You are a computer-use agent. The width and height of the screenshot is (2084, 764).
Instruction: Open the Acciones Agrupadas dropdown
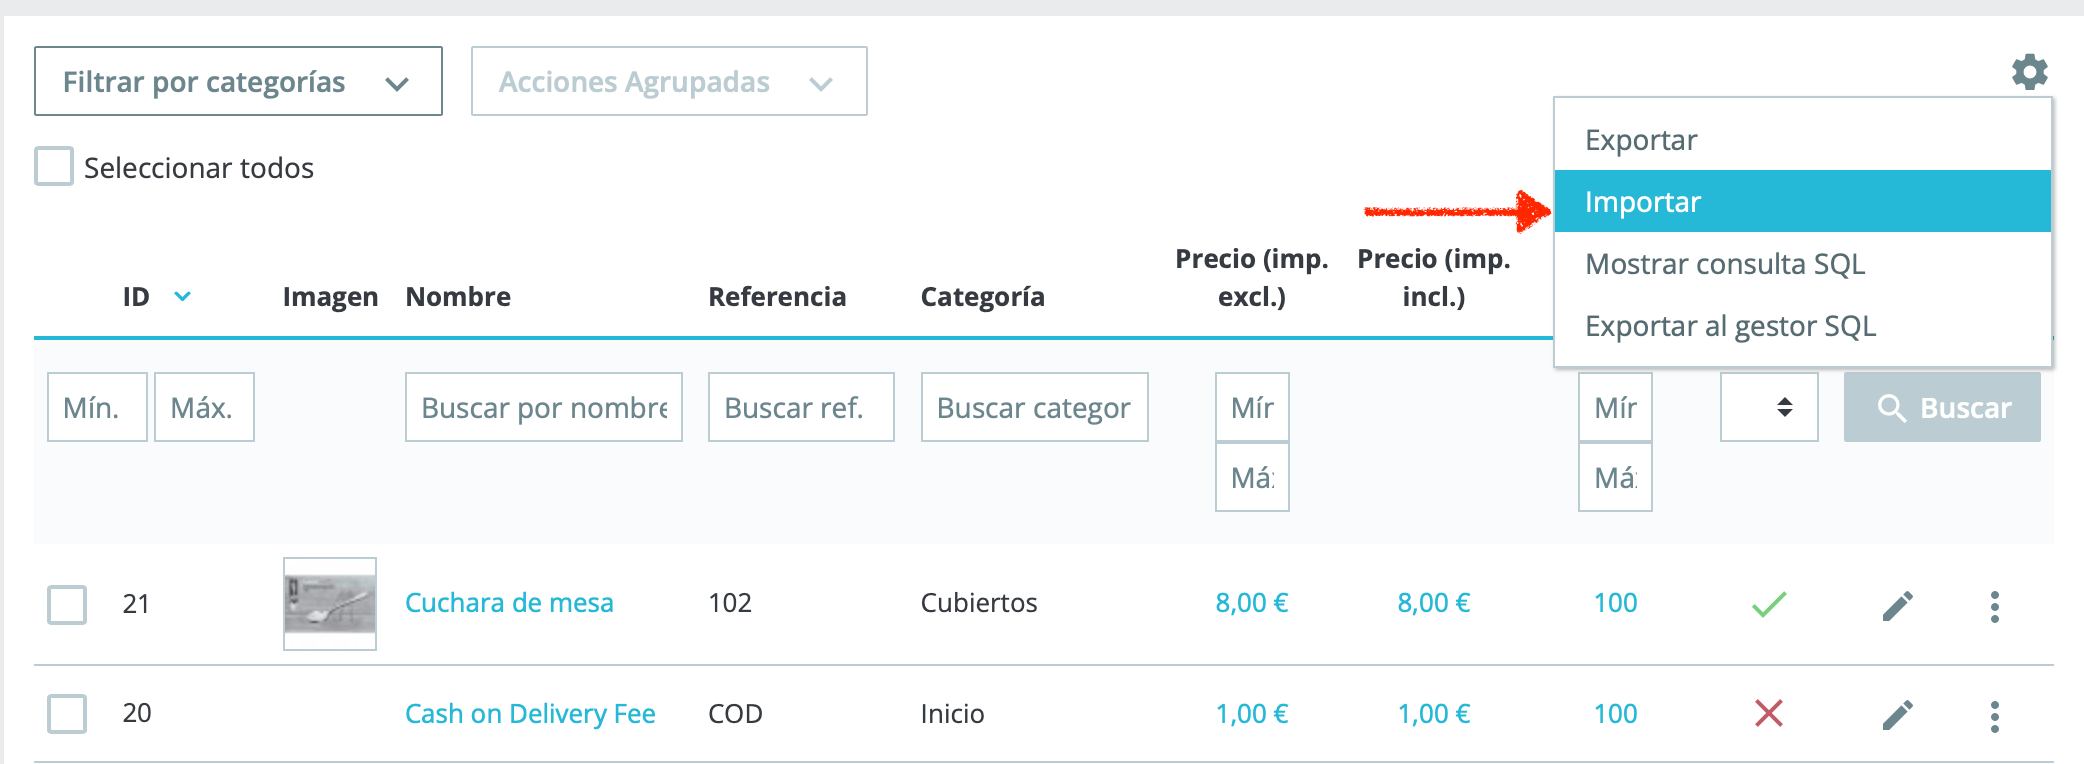click(x=669, y=81)
